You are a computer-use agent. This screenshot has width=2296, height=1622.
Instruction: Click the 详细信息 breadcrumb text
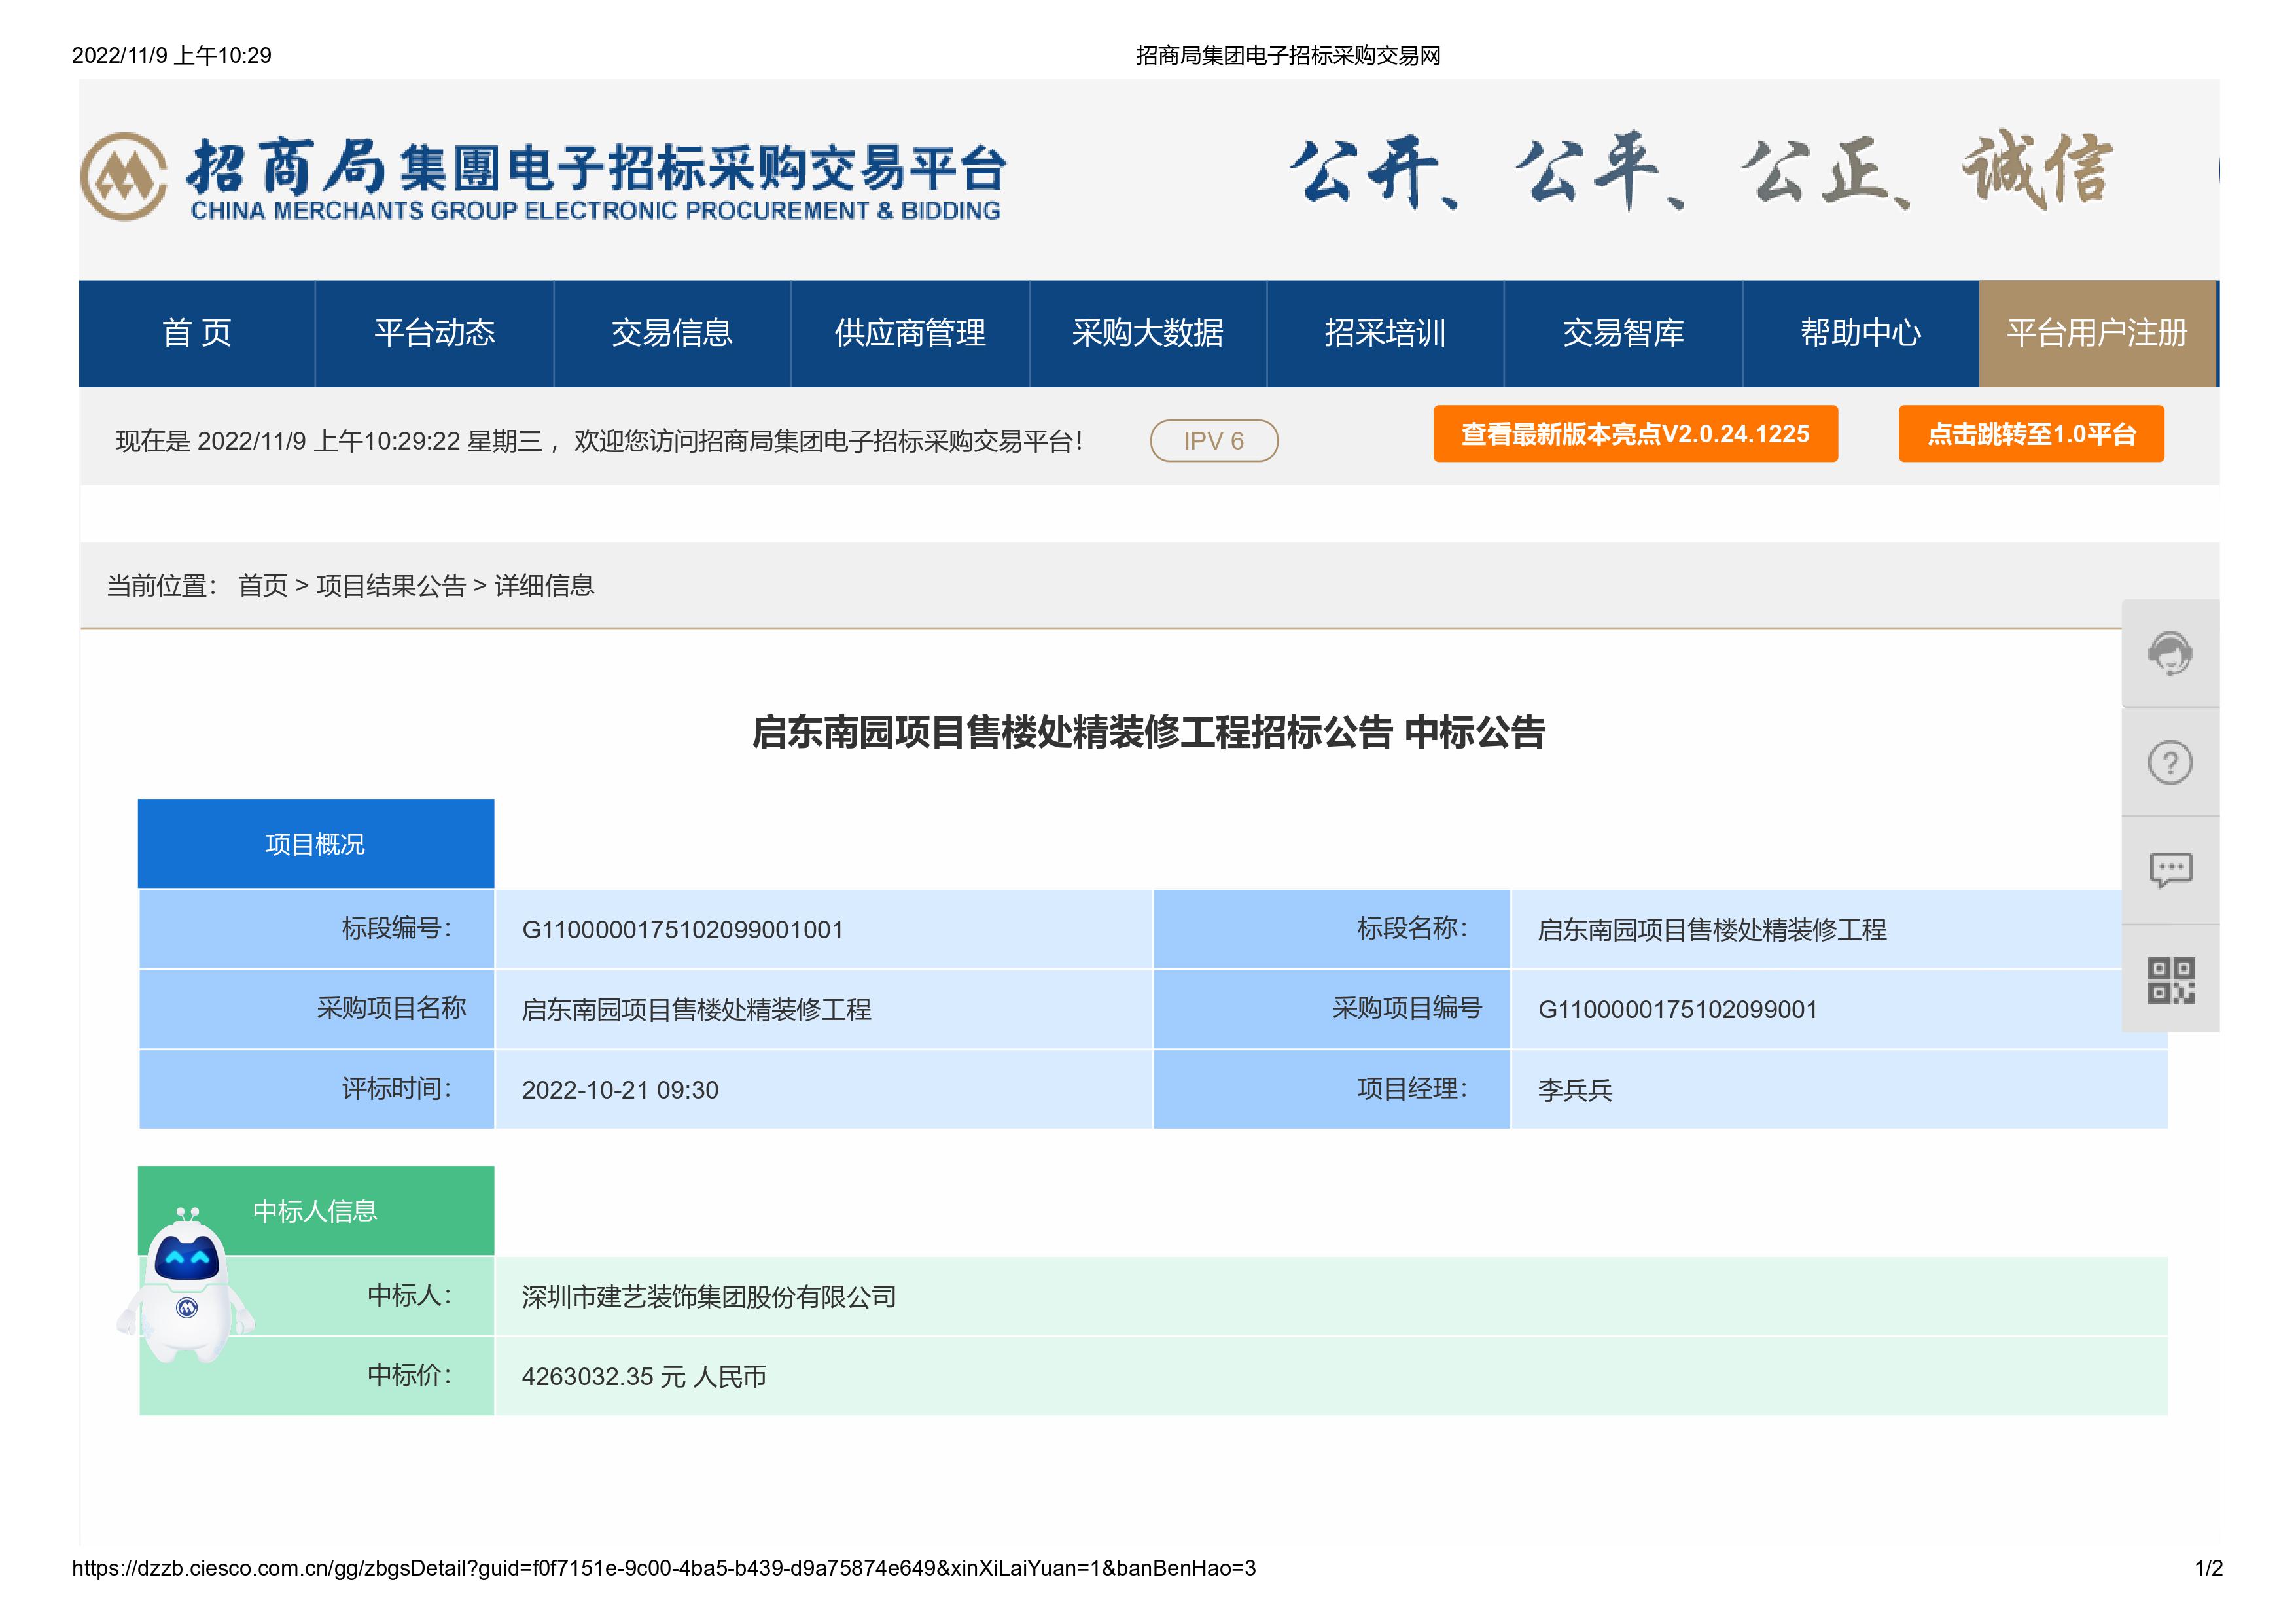click(x=544, y=586)
